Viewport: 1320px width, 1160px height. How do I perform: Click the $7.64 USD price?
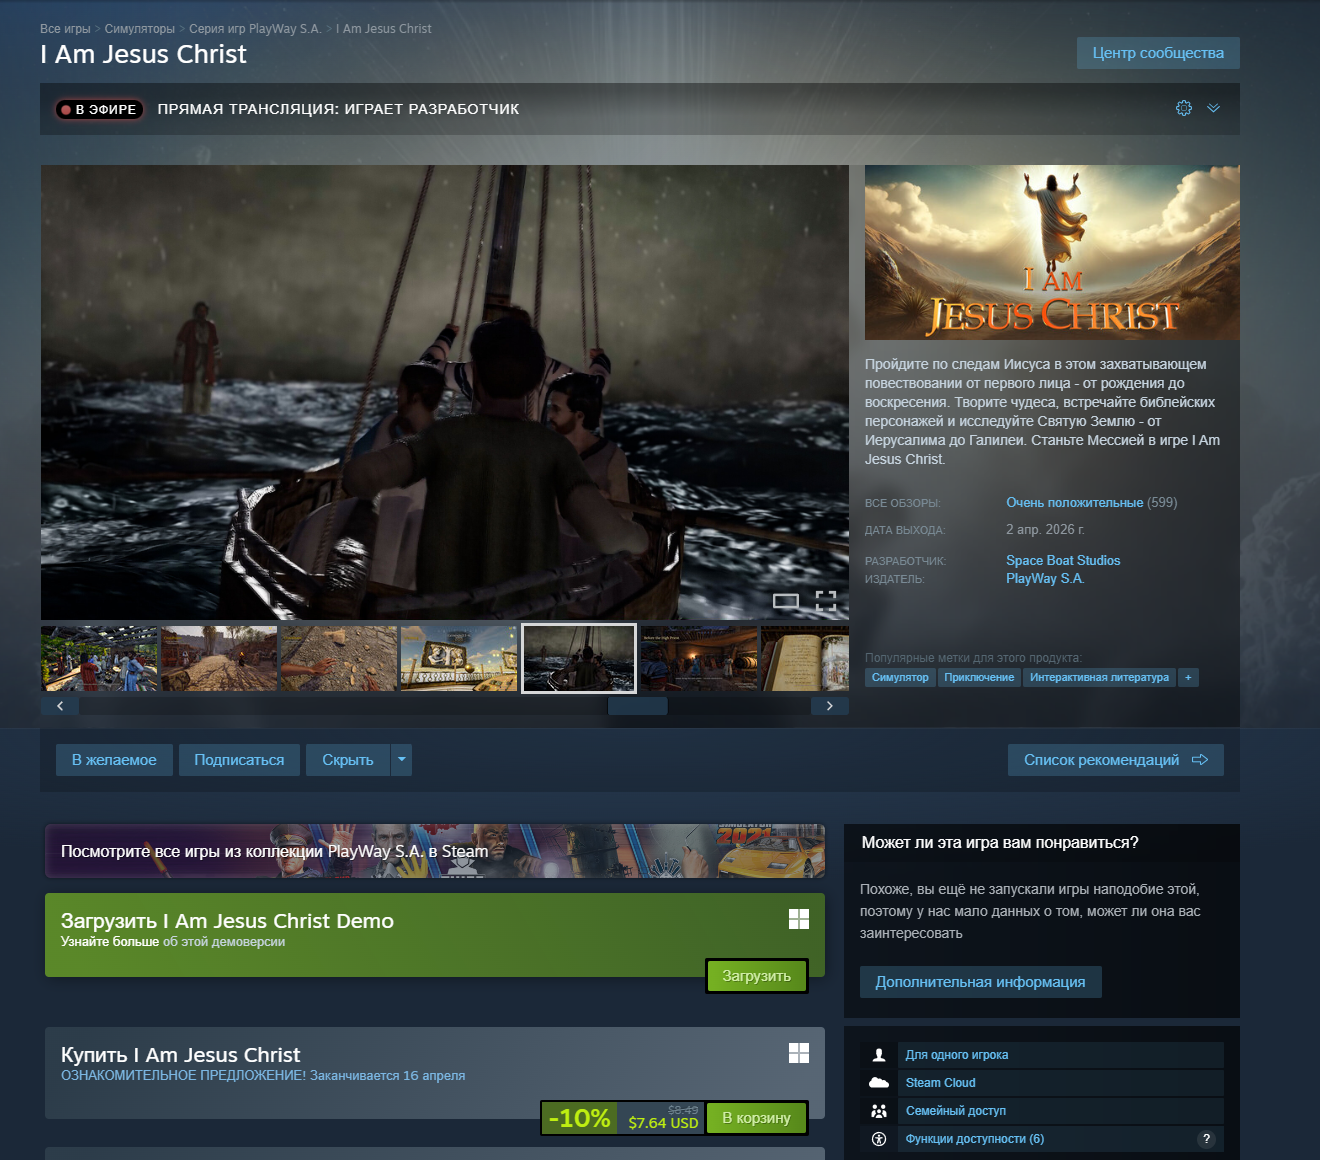[663, 1122]
